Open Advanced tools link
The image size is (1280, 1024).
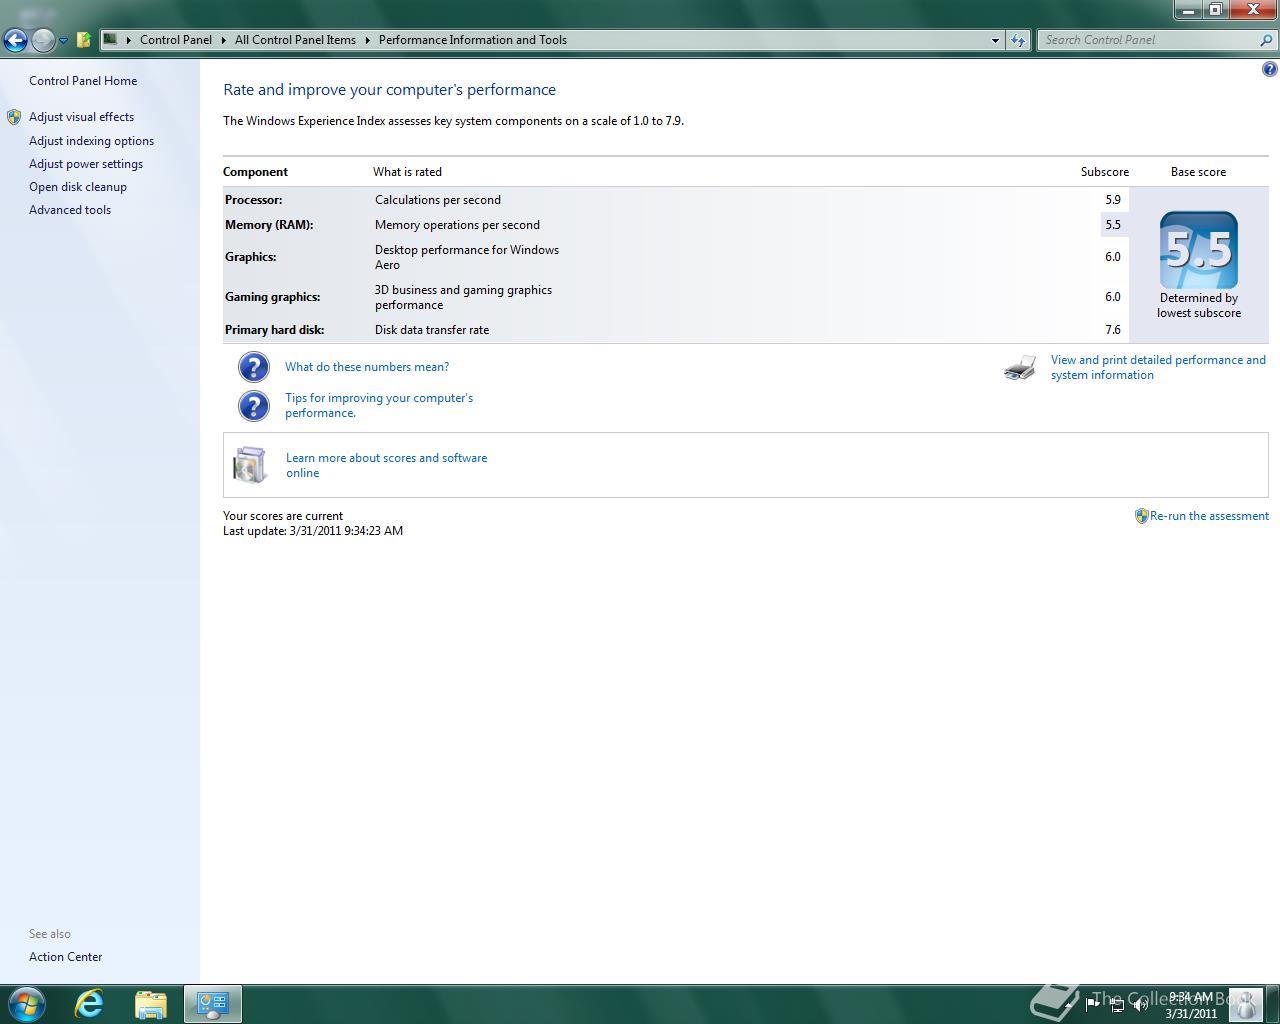(70, 210)
